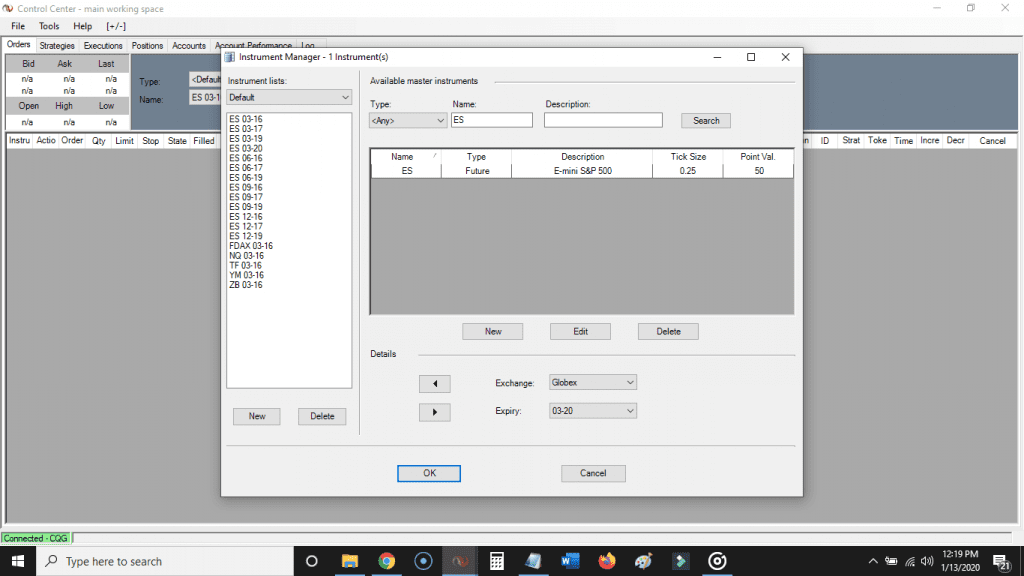Click the left arrow button in Details
The height and width of the screenshot is (576, 1024).
(434, 383)
